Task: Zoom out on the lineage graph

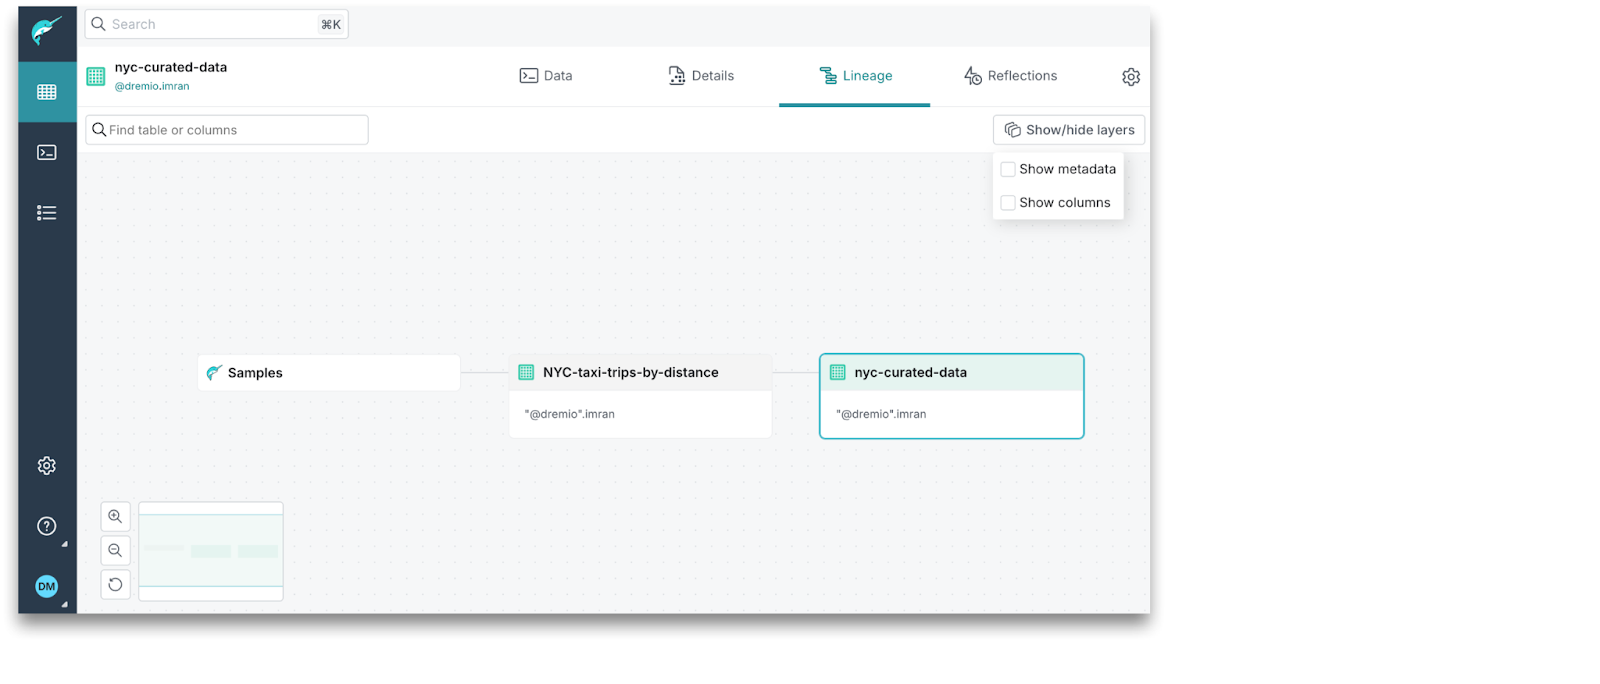Action: pos(116,551)
